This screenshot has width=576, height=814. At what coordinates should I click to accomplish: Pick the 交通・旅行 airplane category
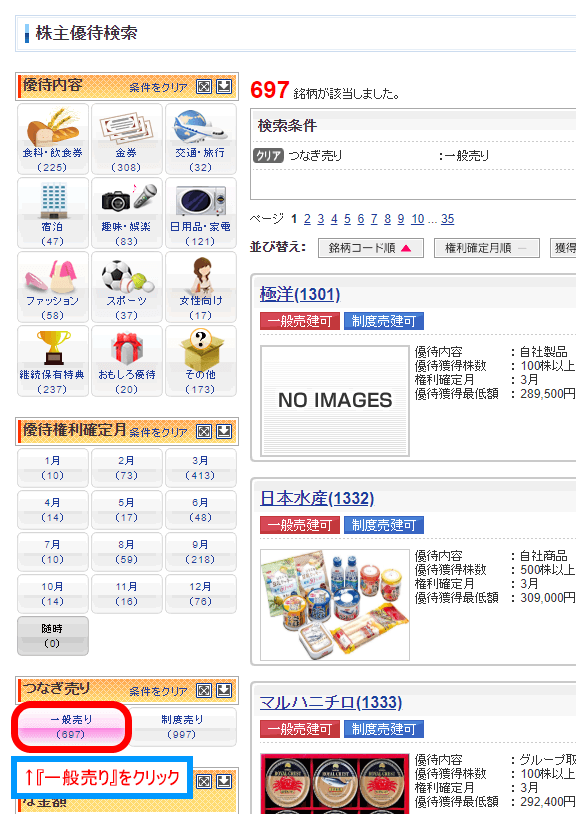(x=200, y=139)
